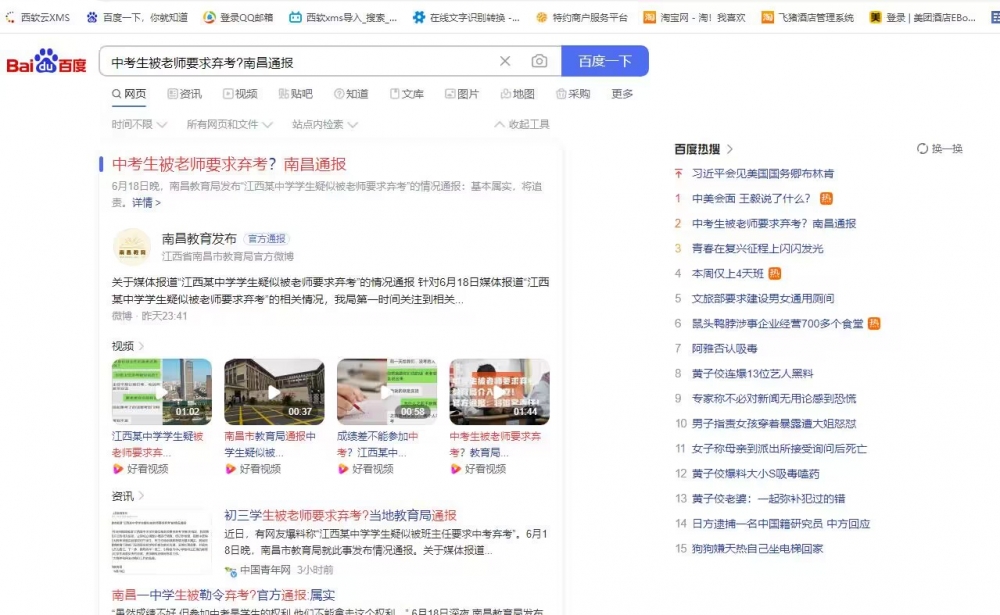
Task: Open the 南昌教育发布 account name link
Action: pyautogui.click(x=199, y=239)
